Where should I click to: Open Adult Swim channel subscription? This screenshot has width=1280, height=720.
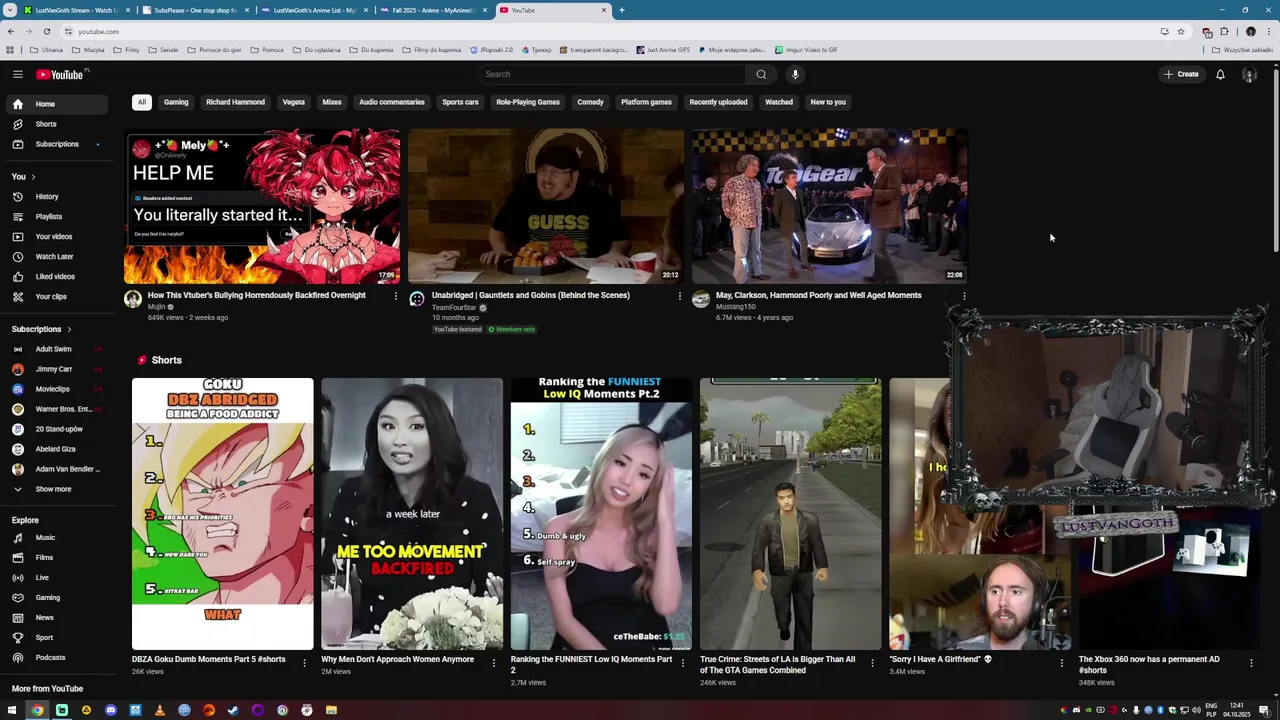(x=58, y=349)
